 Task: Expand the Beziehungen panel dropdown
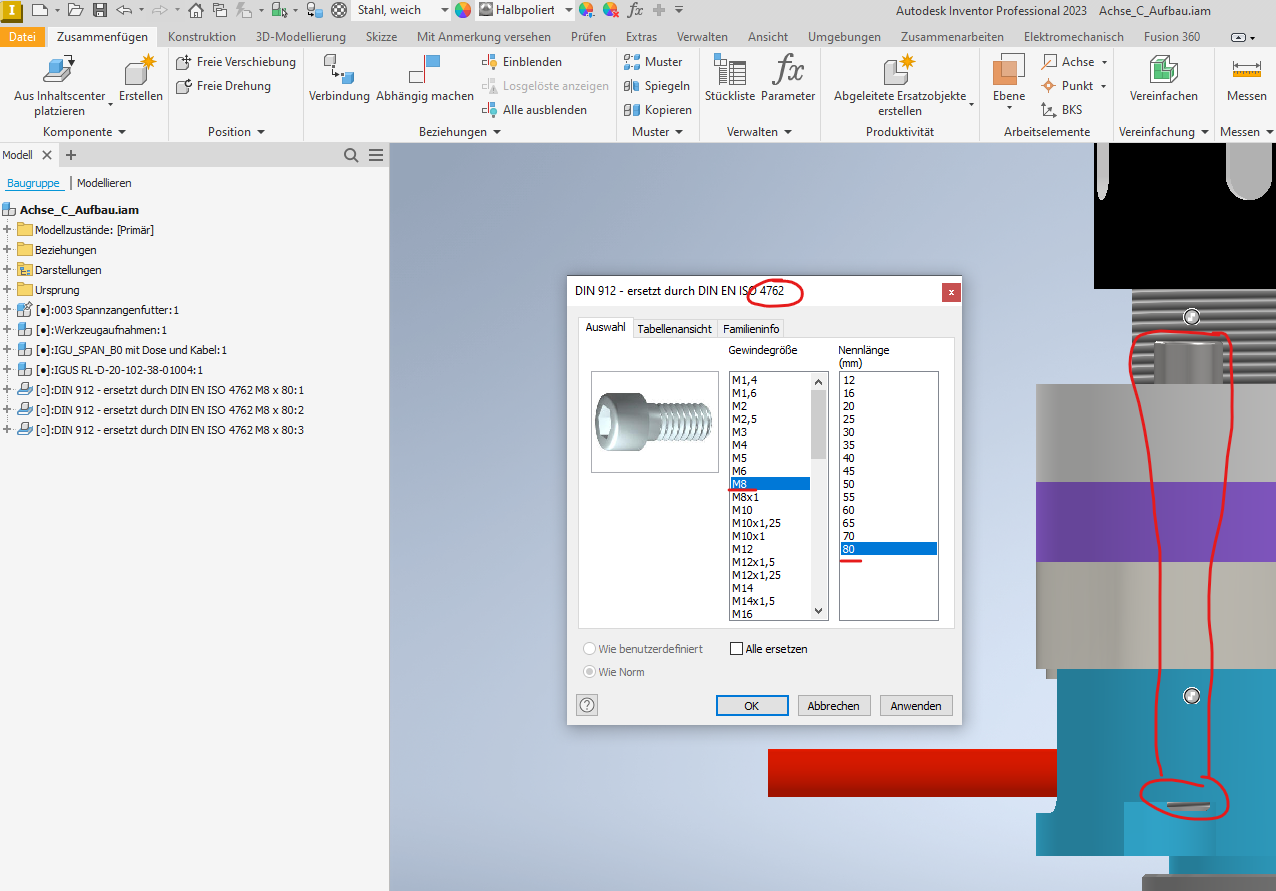pos(497,132)
